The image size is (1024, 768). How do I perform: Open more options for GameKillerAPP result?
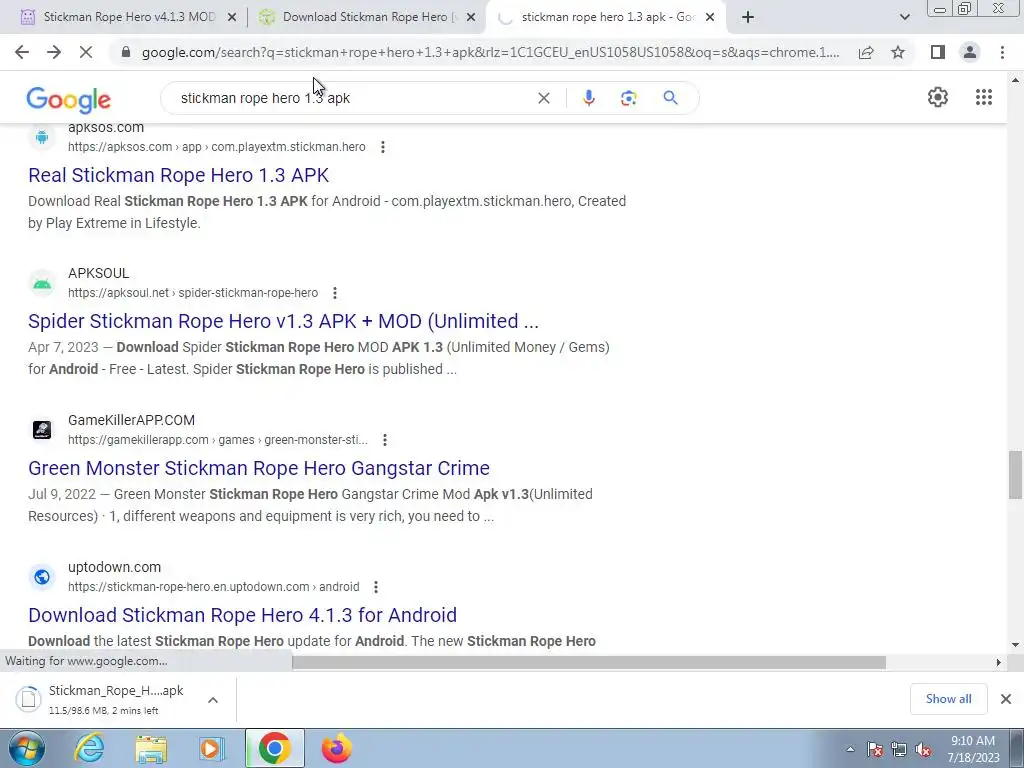385,440
